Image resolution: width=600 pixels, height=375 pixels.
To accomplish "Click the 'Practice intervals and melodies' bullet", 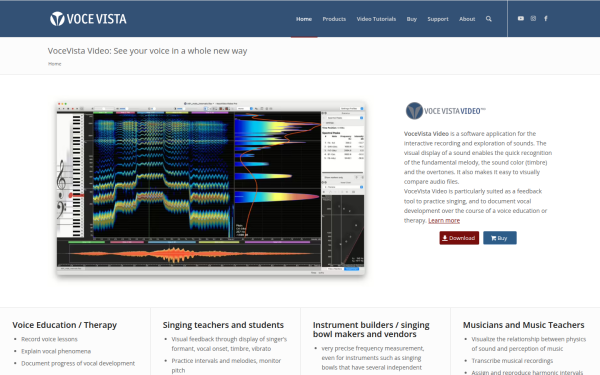I will [226, 365].
